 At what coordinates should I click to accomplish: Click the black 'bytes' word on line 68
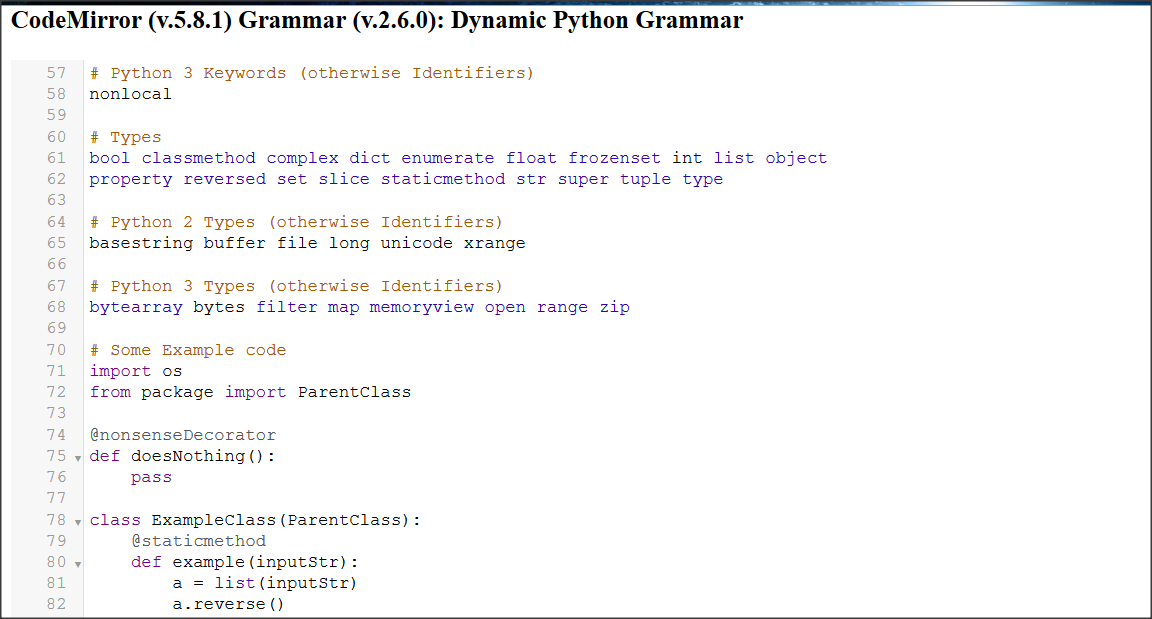click(x=220, y=308)
